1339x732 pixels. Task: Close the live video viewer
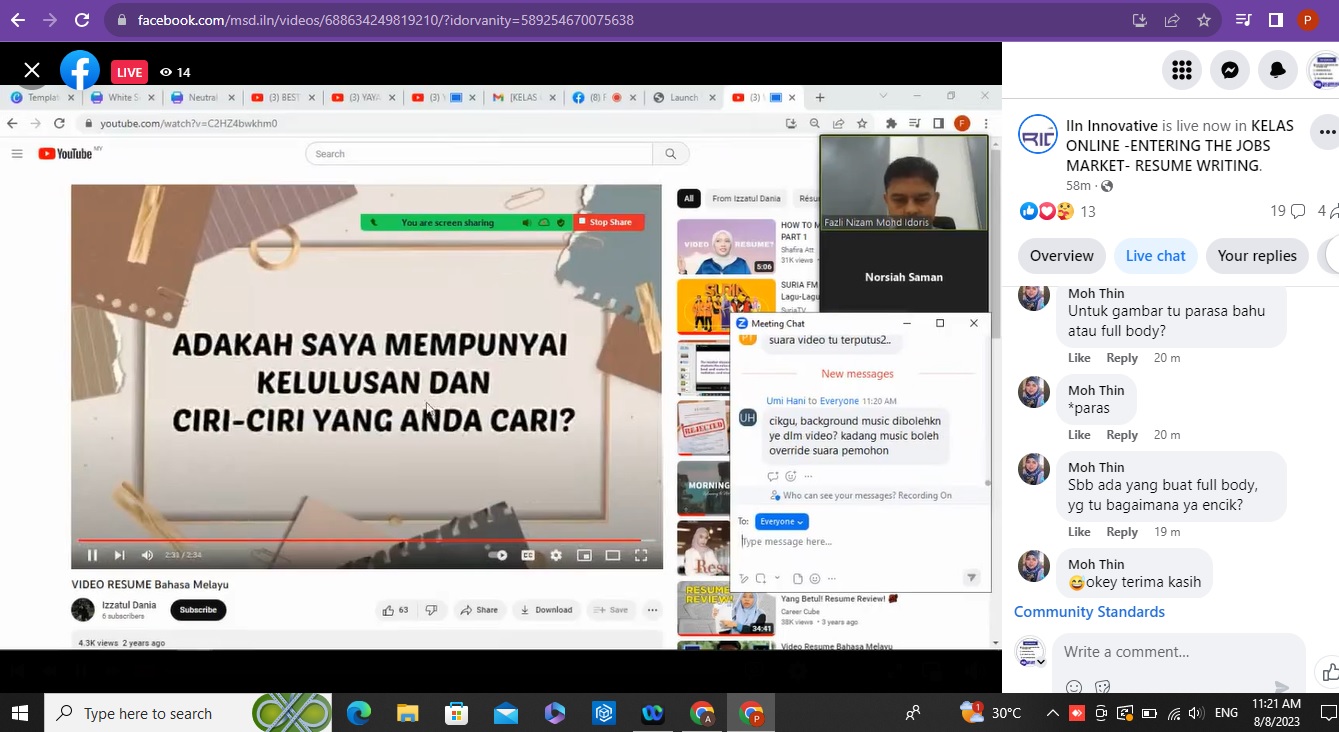click(32, 70)
